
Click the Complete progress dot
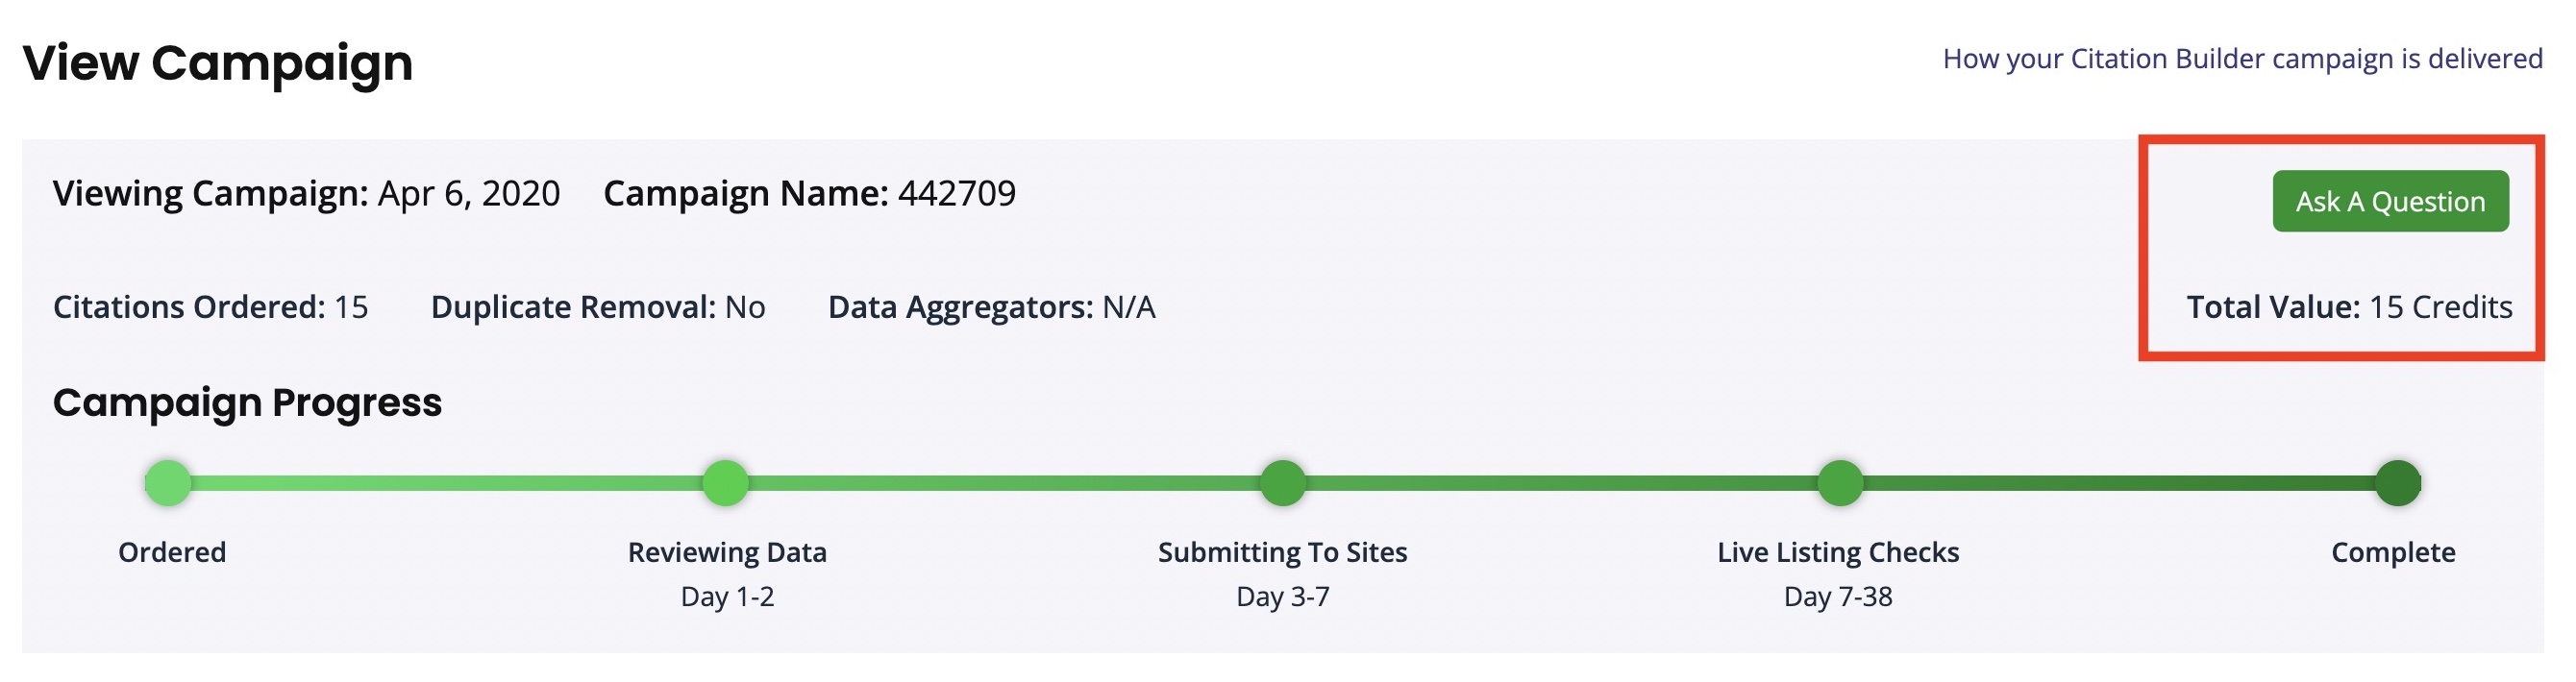tap(2397, 483)
